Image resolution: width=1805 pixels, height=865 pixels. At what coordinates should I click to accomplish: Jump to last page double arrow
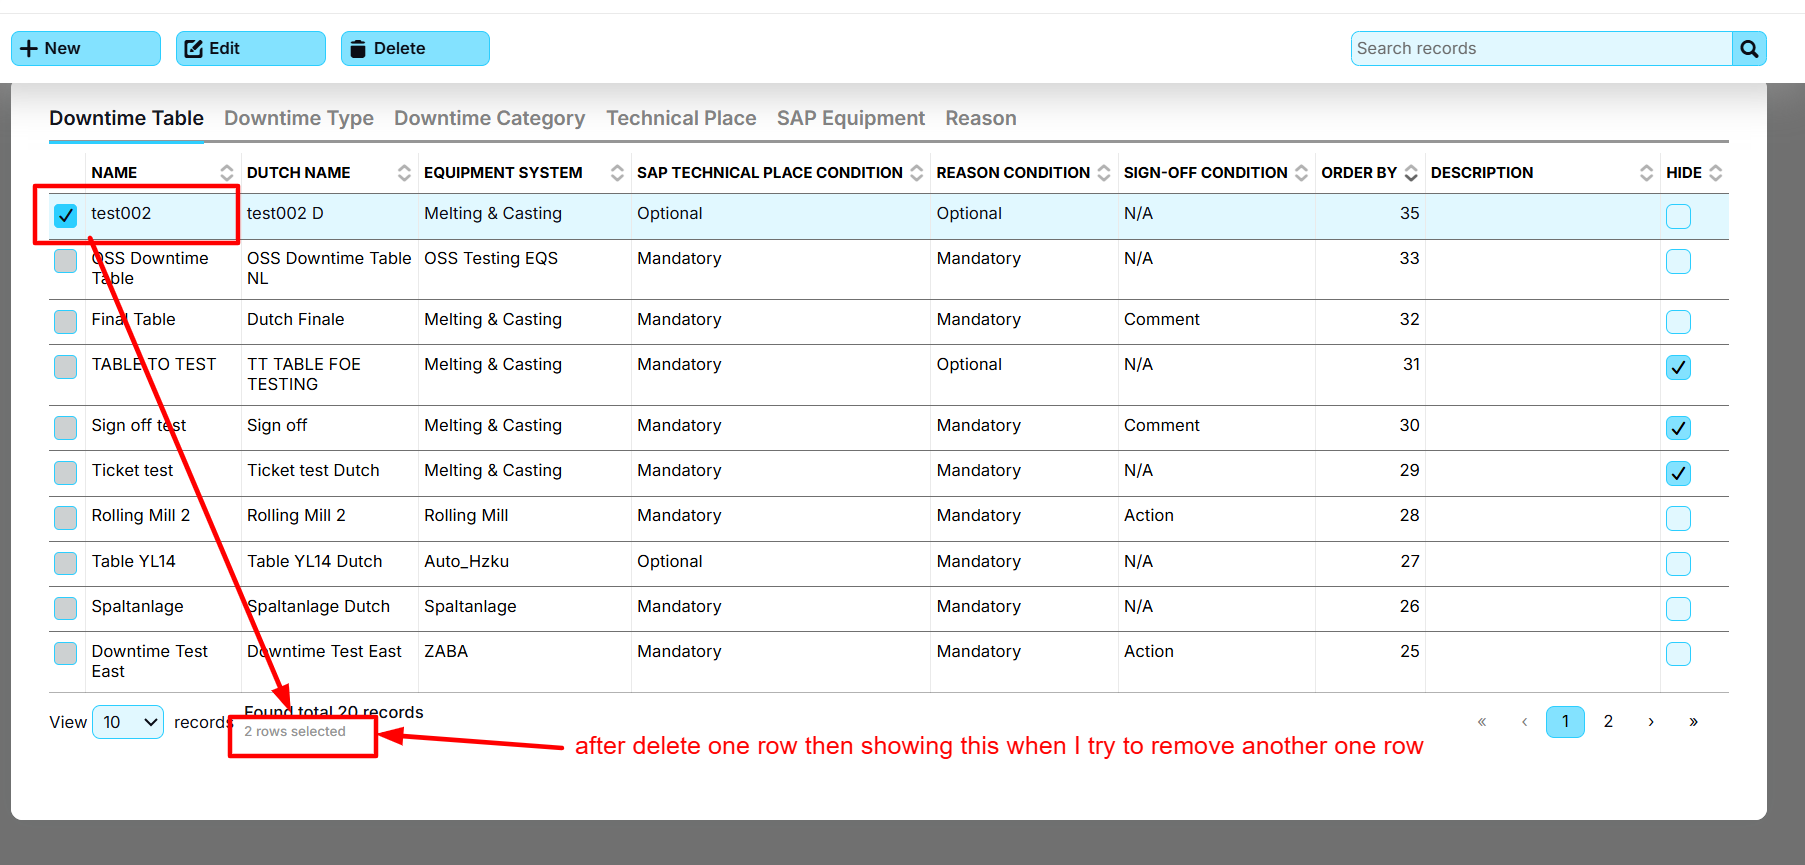[1693, 722]
